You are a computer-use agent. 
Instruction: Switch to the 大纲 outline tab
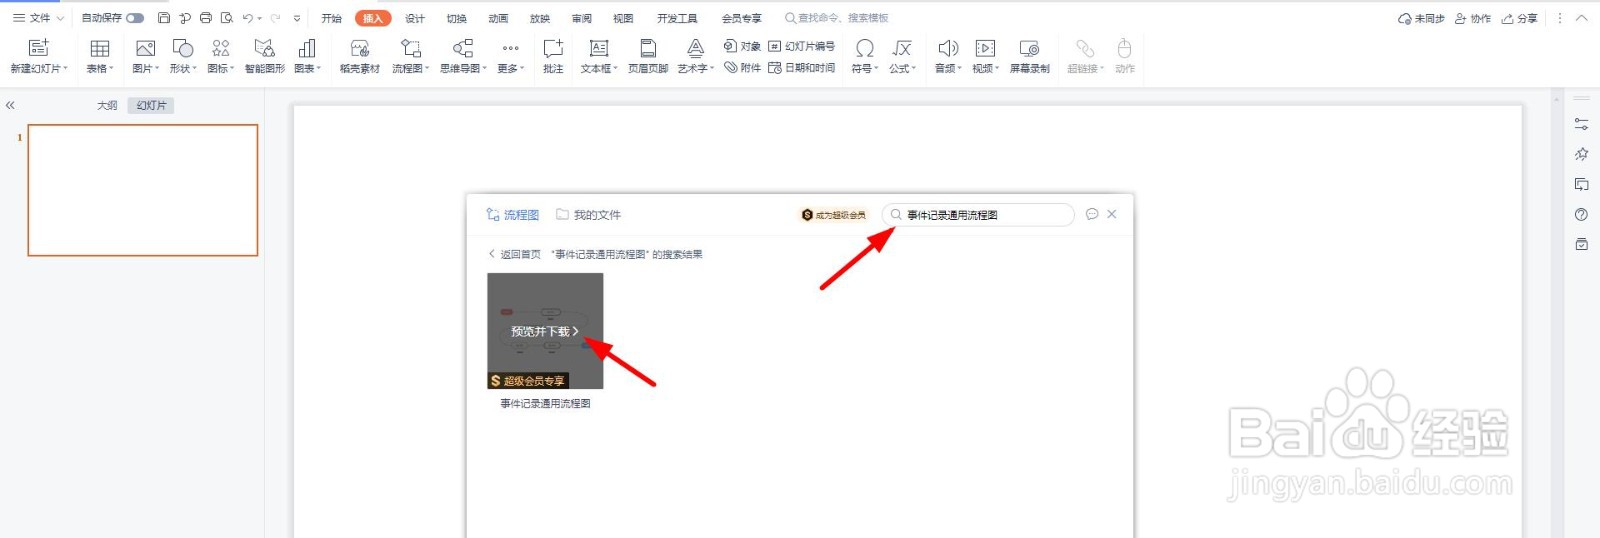pos(107,105)
